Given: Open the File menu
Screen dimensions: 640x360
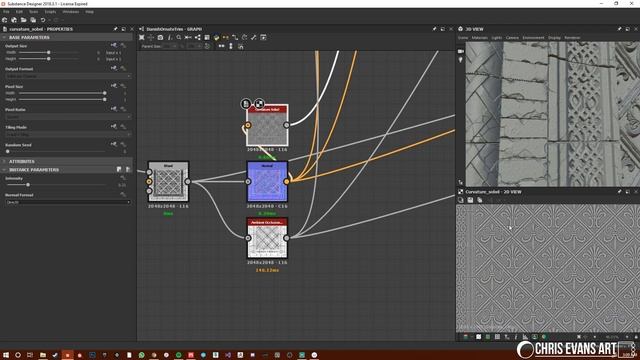Looking at the screenshot, I should coord(7,12).
